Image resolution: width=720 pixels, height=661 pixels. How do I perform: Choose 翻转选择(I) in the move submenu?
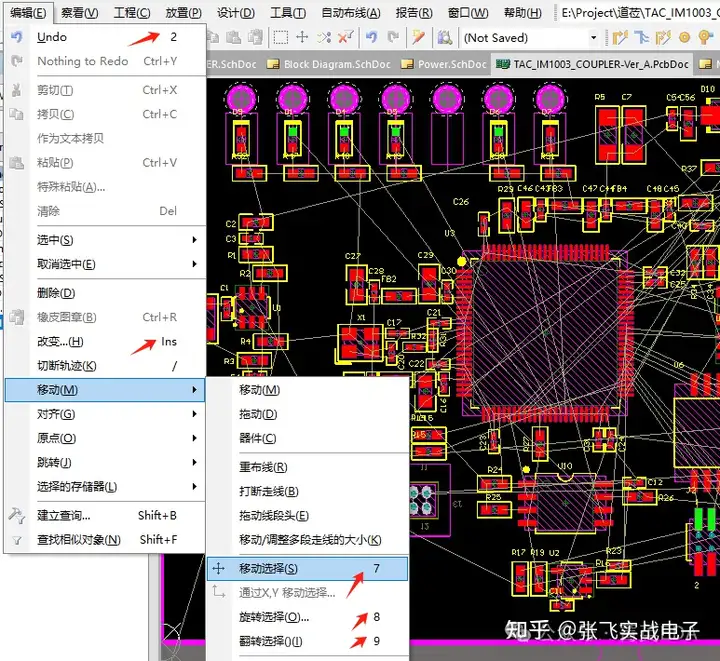pos(308,641)
